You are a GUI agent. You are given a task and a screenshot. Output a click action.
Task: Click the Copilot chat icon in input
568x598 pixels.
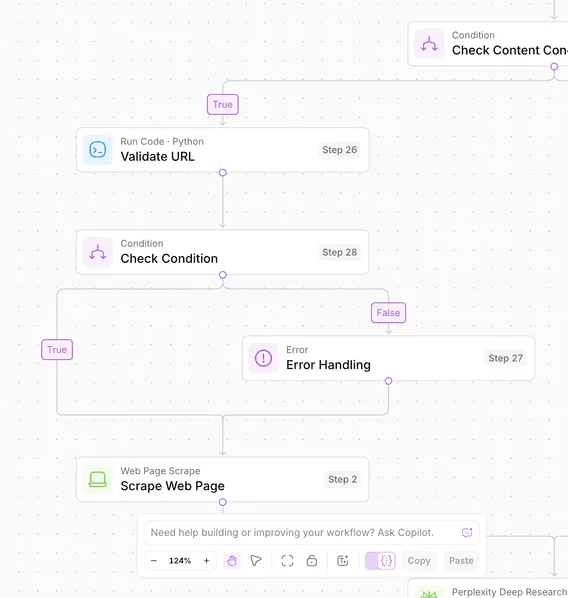coord(467,532)
